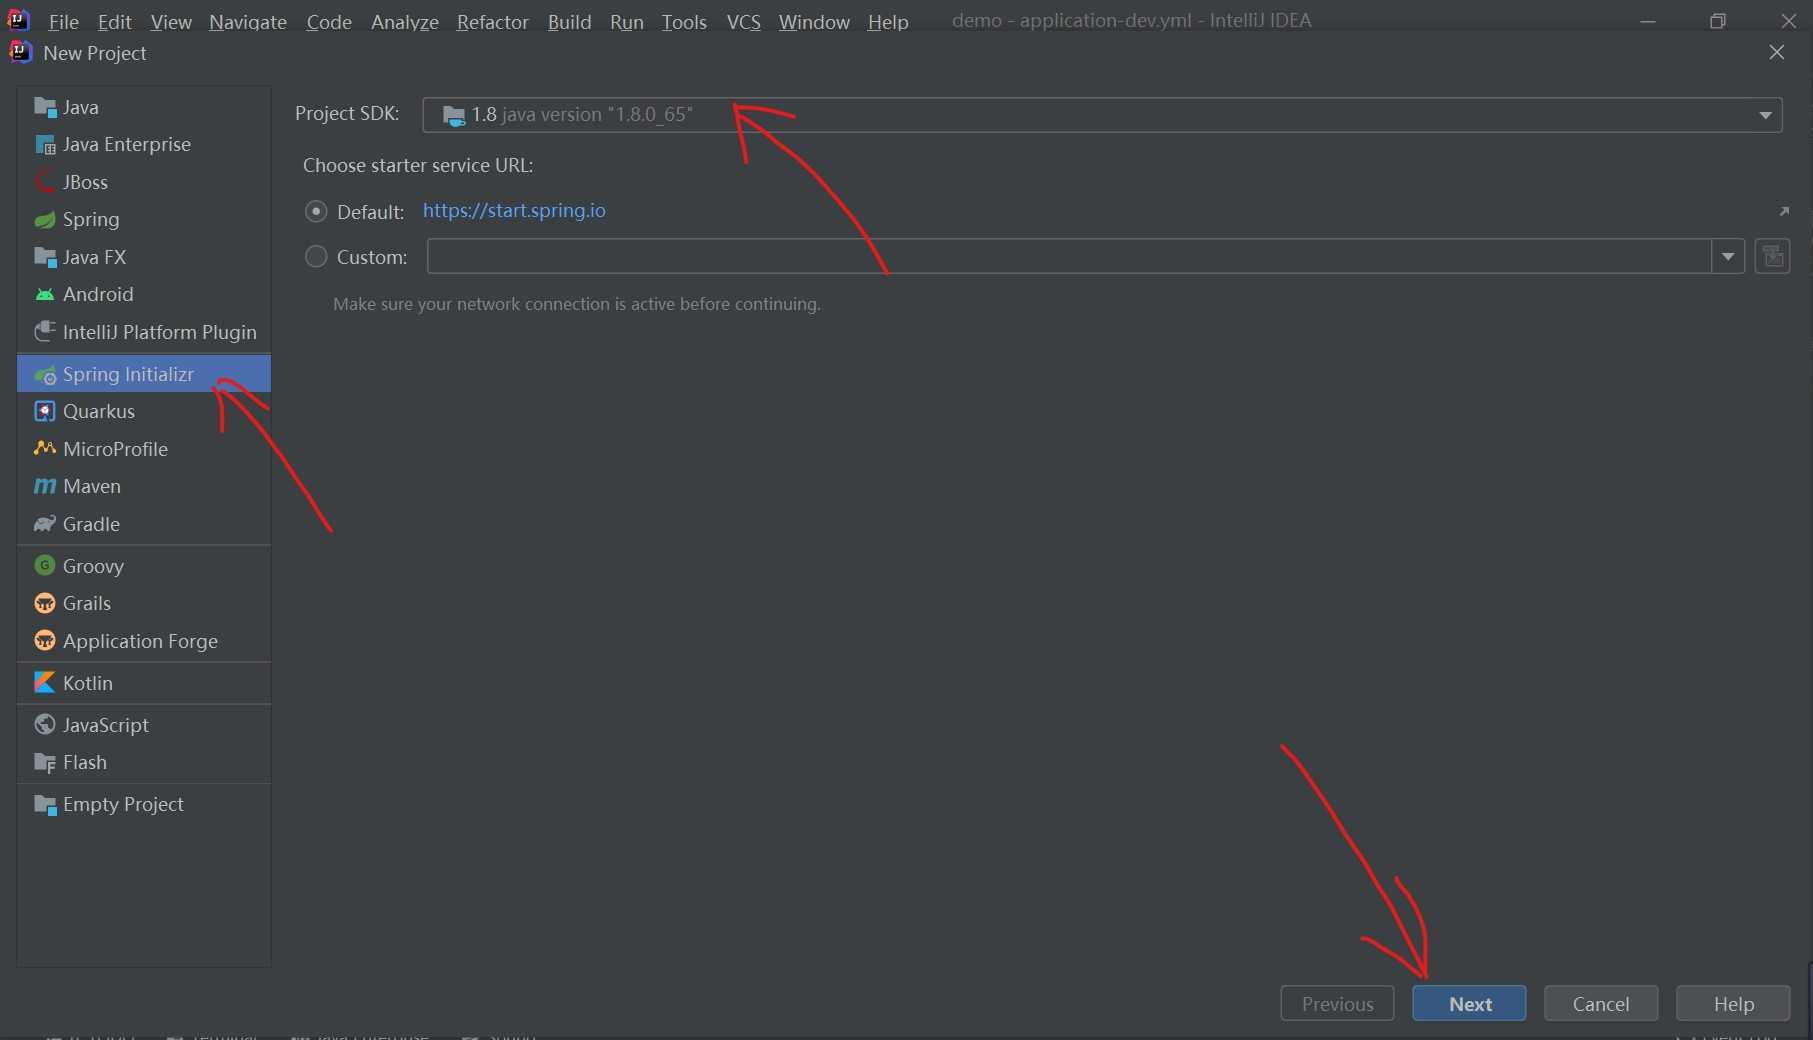The image size is (1813, 1040).
Task: Select Kotlin project type label
Action: [x=88, y=683]
